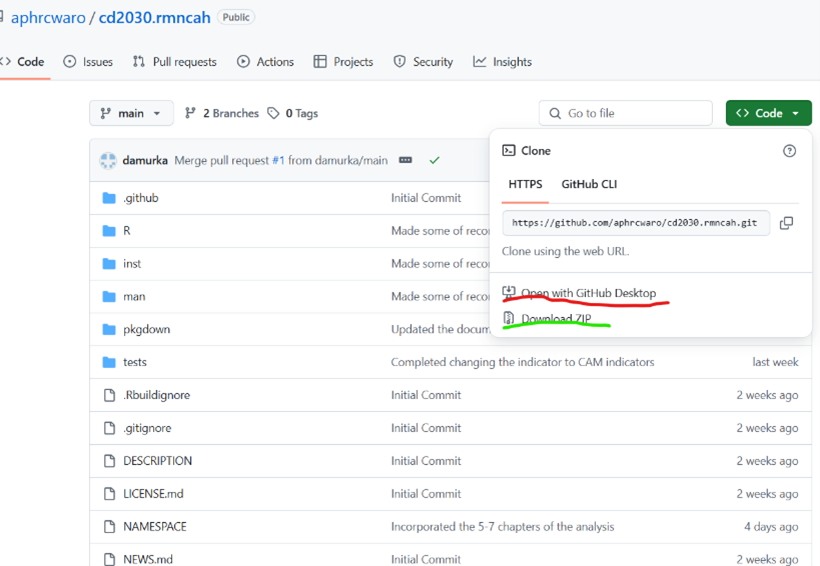Viewport: 820px width, 566px height.
Task: Toggle the green Code dropdown button
Action: pyautogui.click(x=769, y=113)
